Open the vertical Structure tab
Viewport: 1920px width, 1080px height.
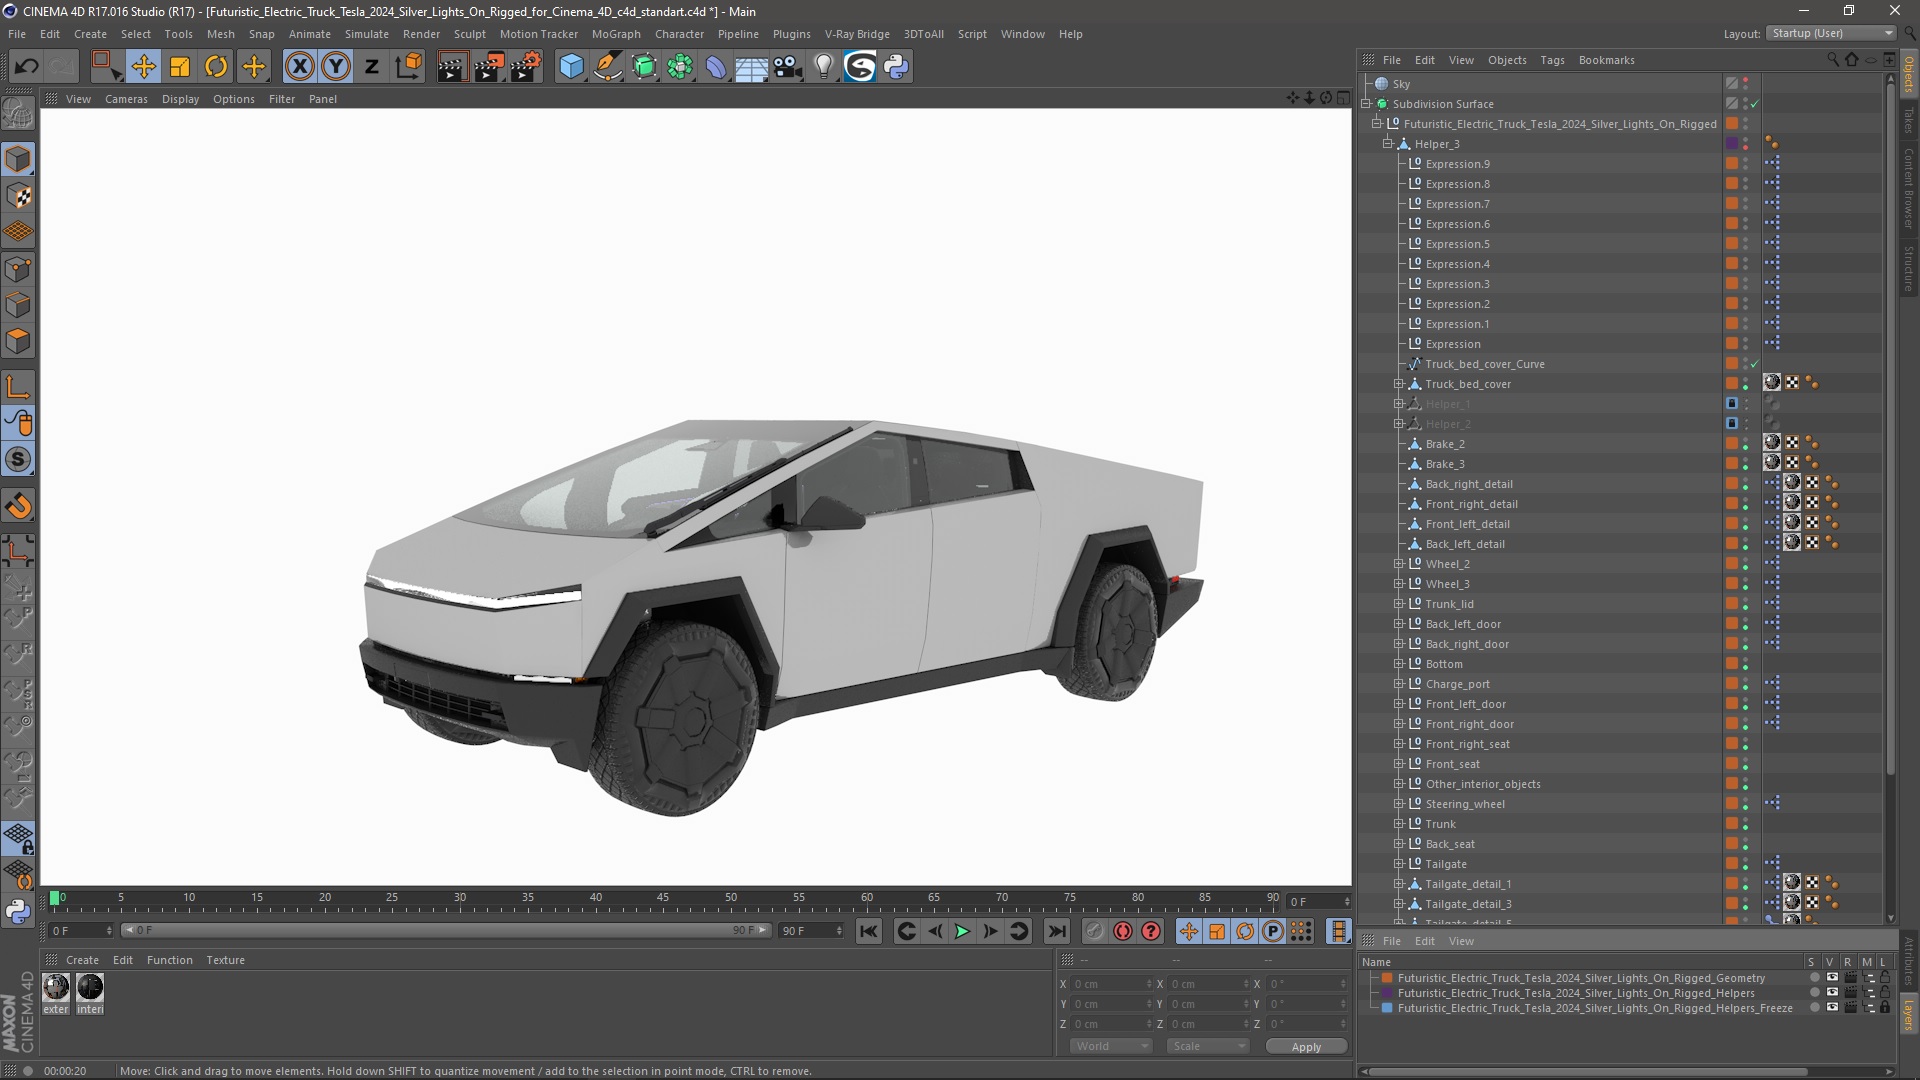[1909, 268]
